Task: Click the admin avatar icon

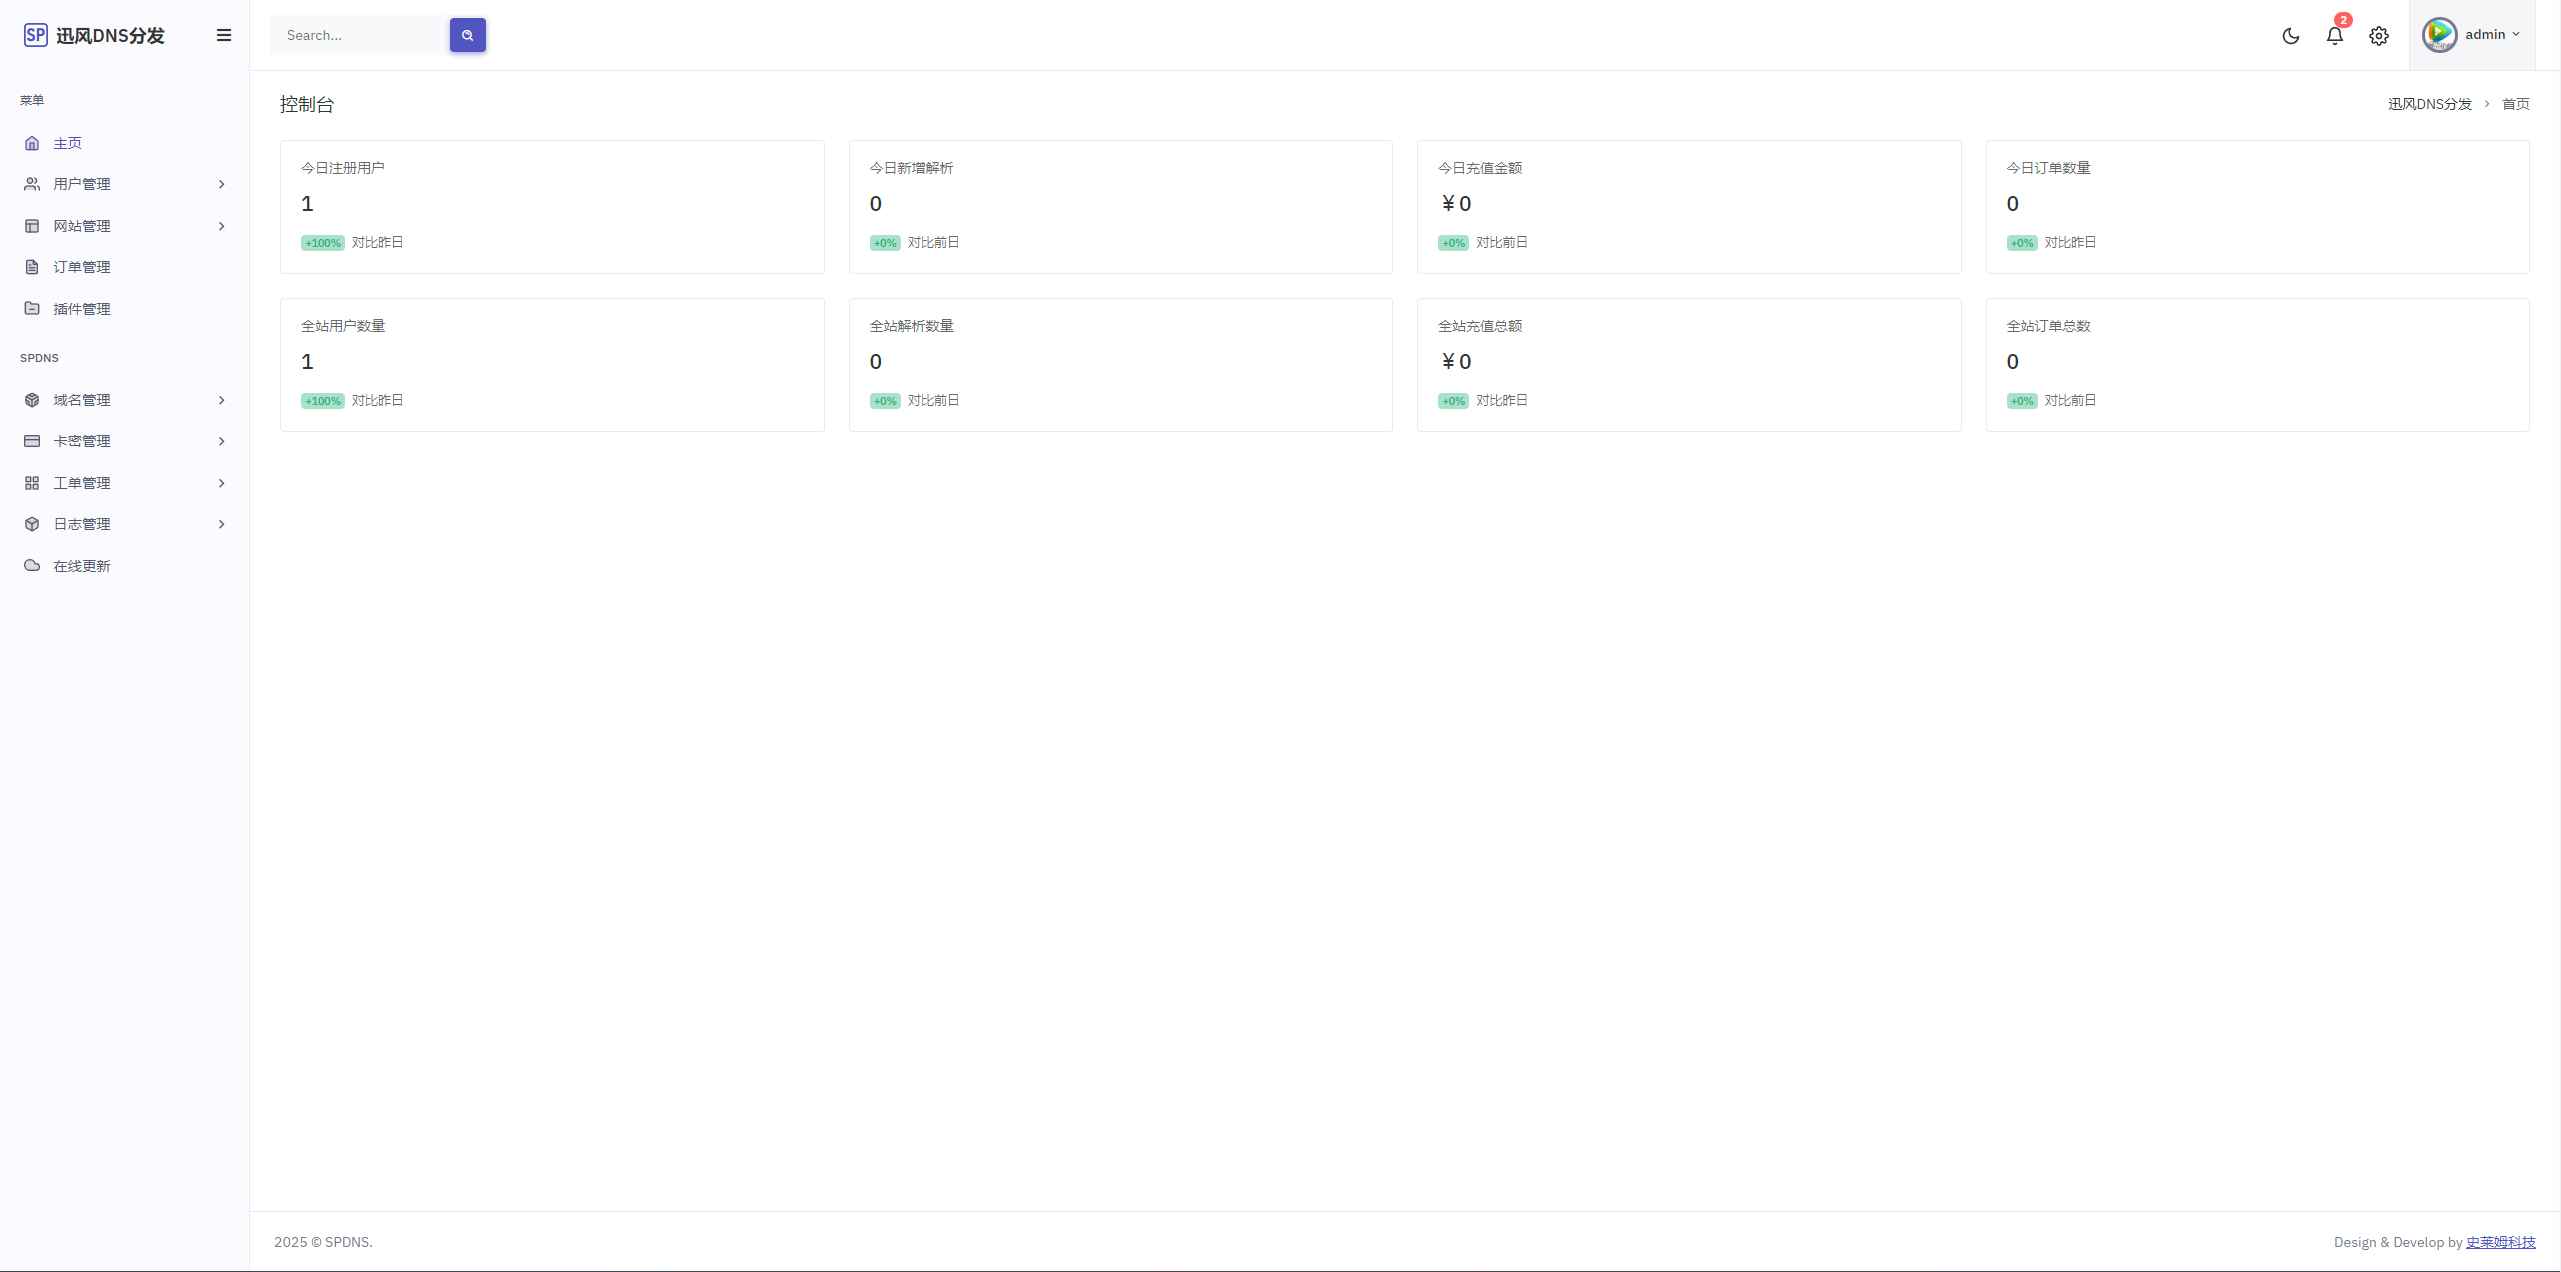Action: tap(2440, 33)
